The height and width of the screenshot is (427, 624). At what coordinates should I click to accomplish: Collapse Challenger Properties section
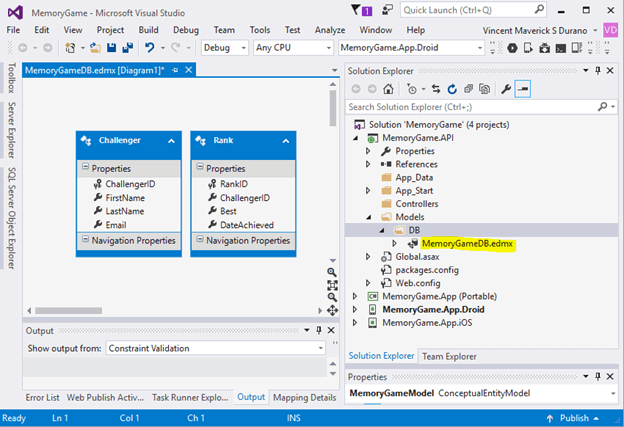(85, 167)
